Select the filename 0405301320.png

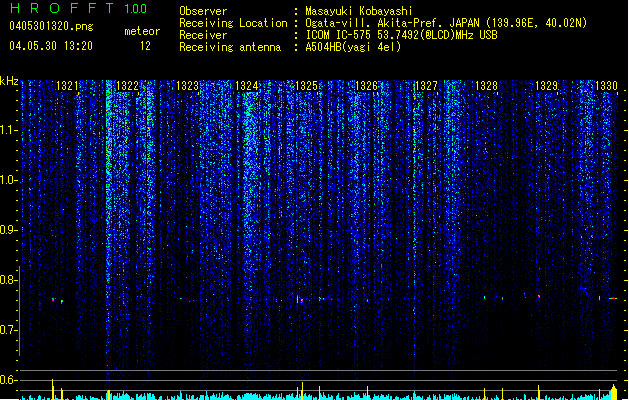tap(51, 27)
